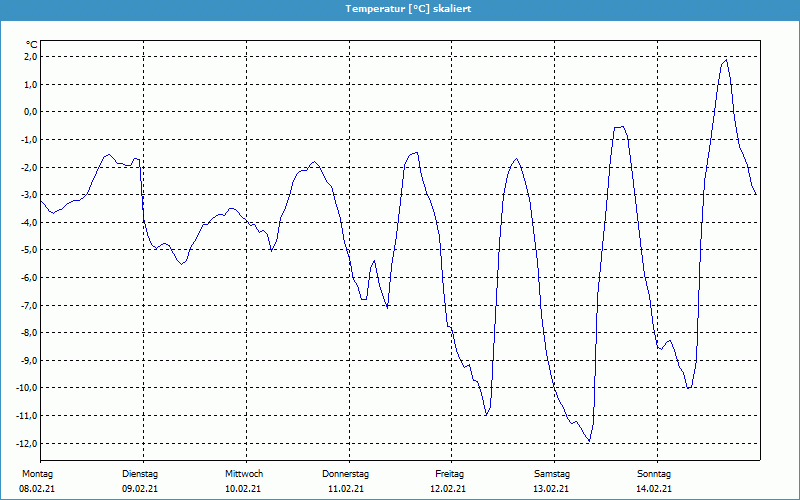Click the date "11.02.21" on the x-axis
800x500 pixels.
346,489
